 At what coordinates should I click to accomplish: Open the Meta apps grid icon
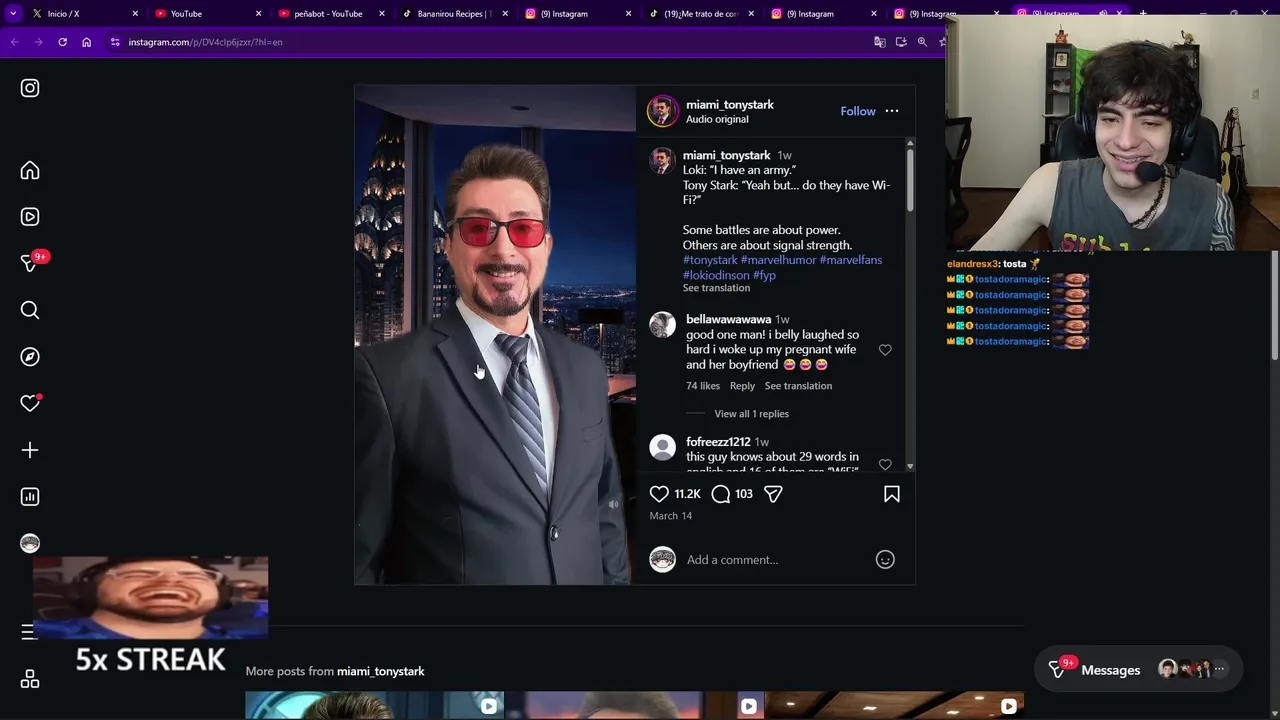click(x=30, y=680)
